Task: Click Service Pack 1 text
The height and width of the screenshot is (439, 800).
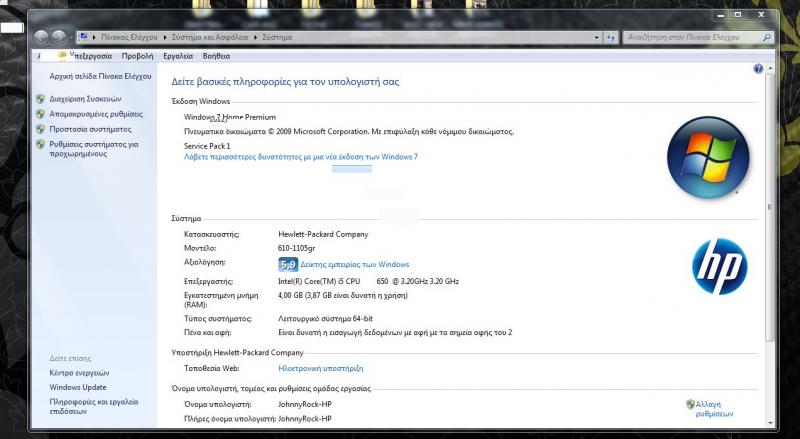Action: [x=207, y=146]
